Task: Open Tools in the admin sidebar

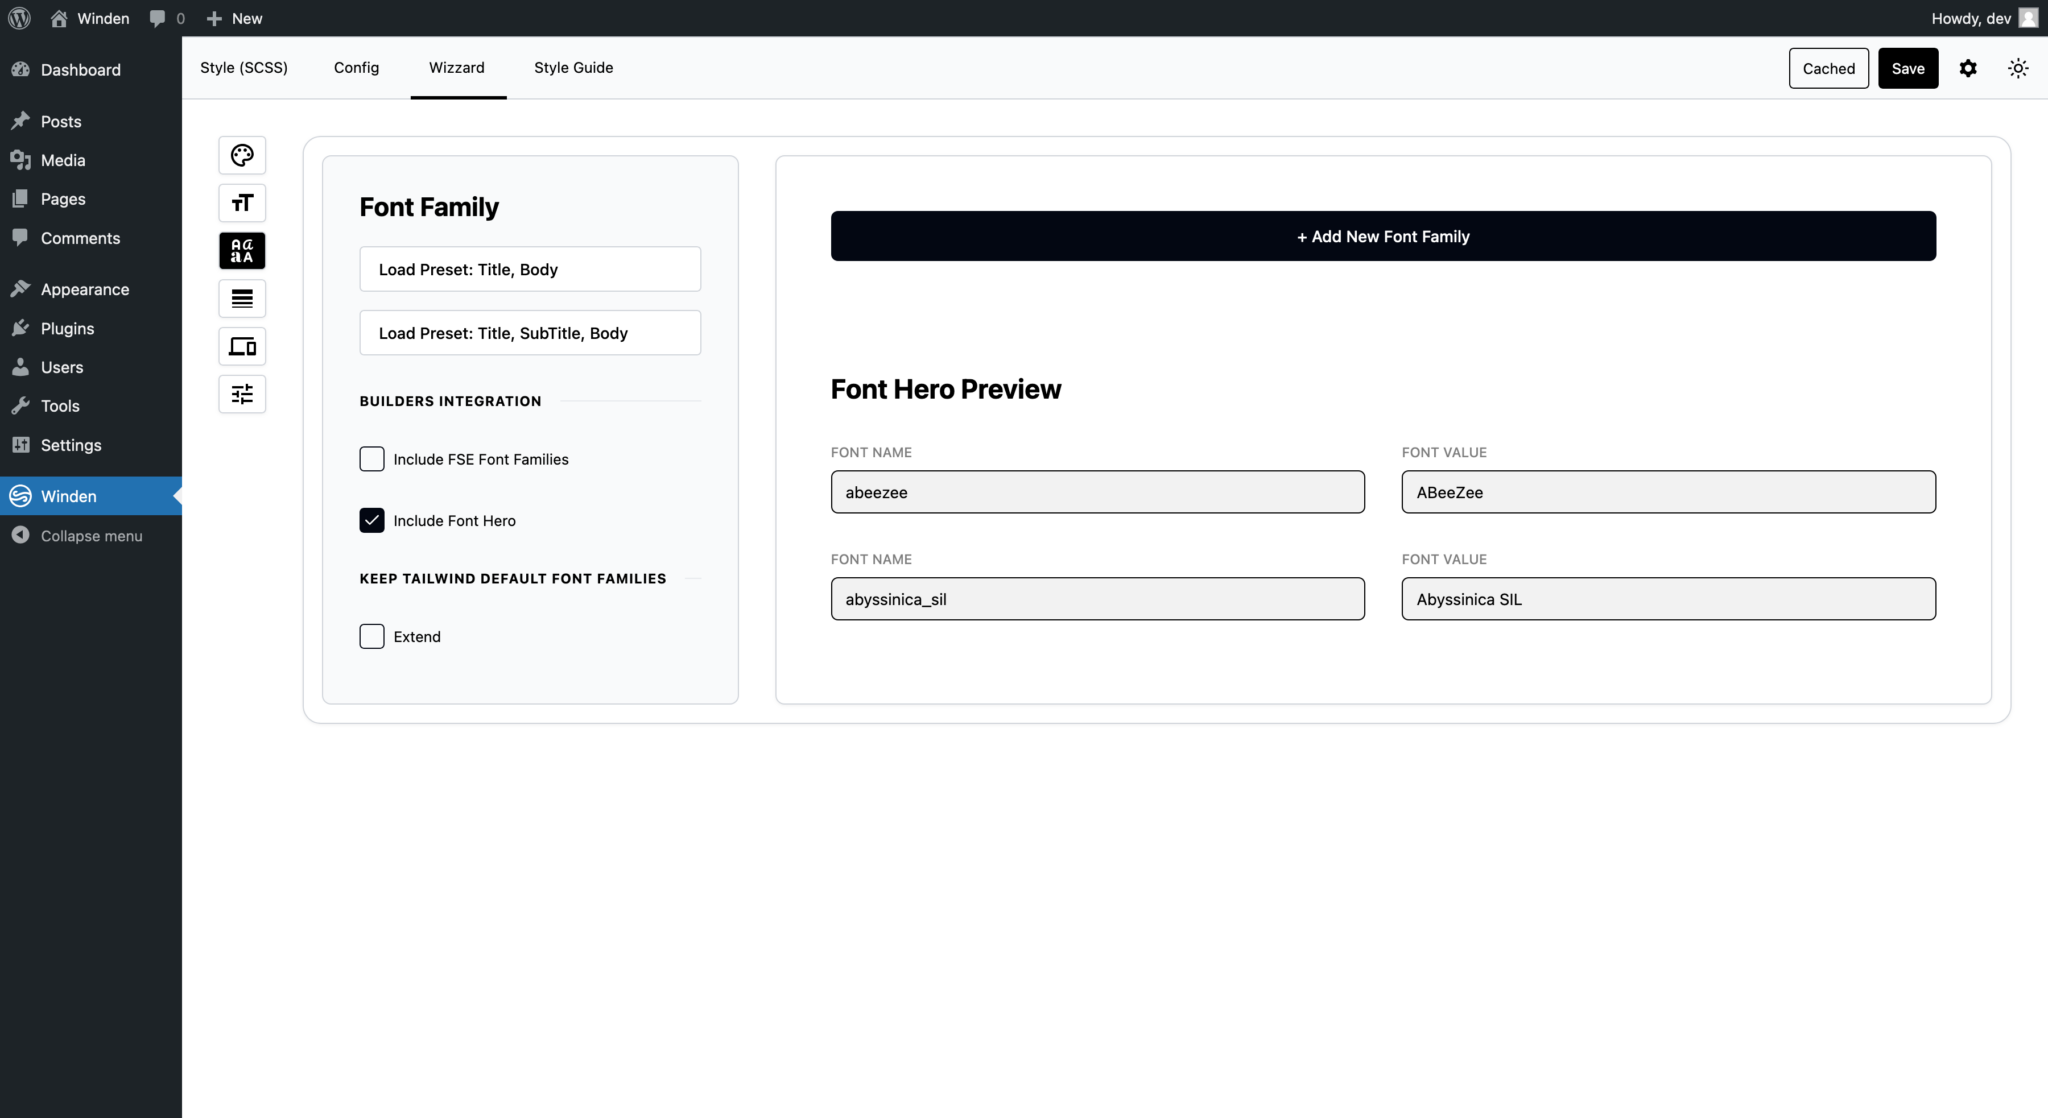Action: point(91,406)
